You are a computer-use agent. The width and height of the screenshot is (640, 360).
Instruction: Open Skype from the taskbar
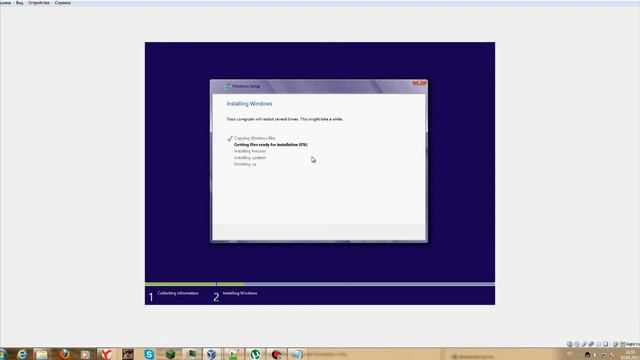click(149, 354)
